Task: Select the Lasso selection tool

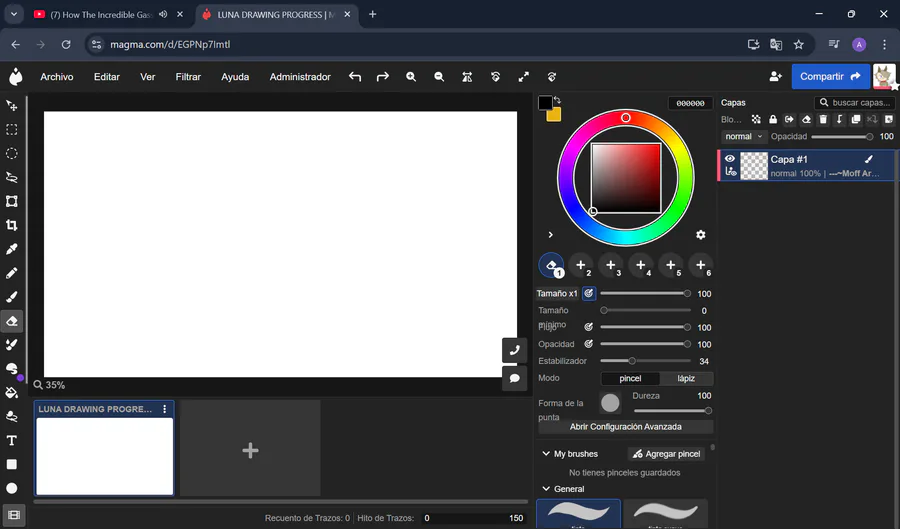Action: (x=11, y=177)
